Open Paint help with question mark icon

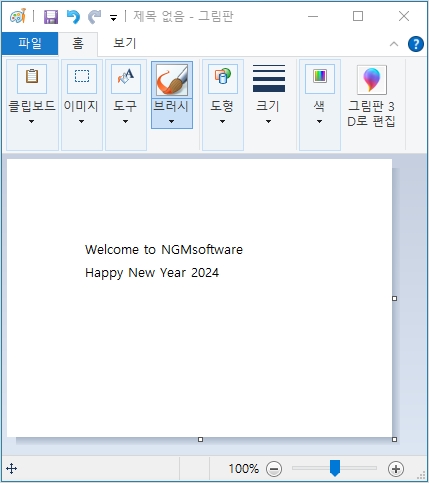416,44
